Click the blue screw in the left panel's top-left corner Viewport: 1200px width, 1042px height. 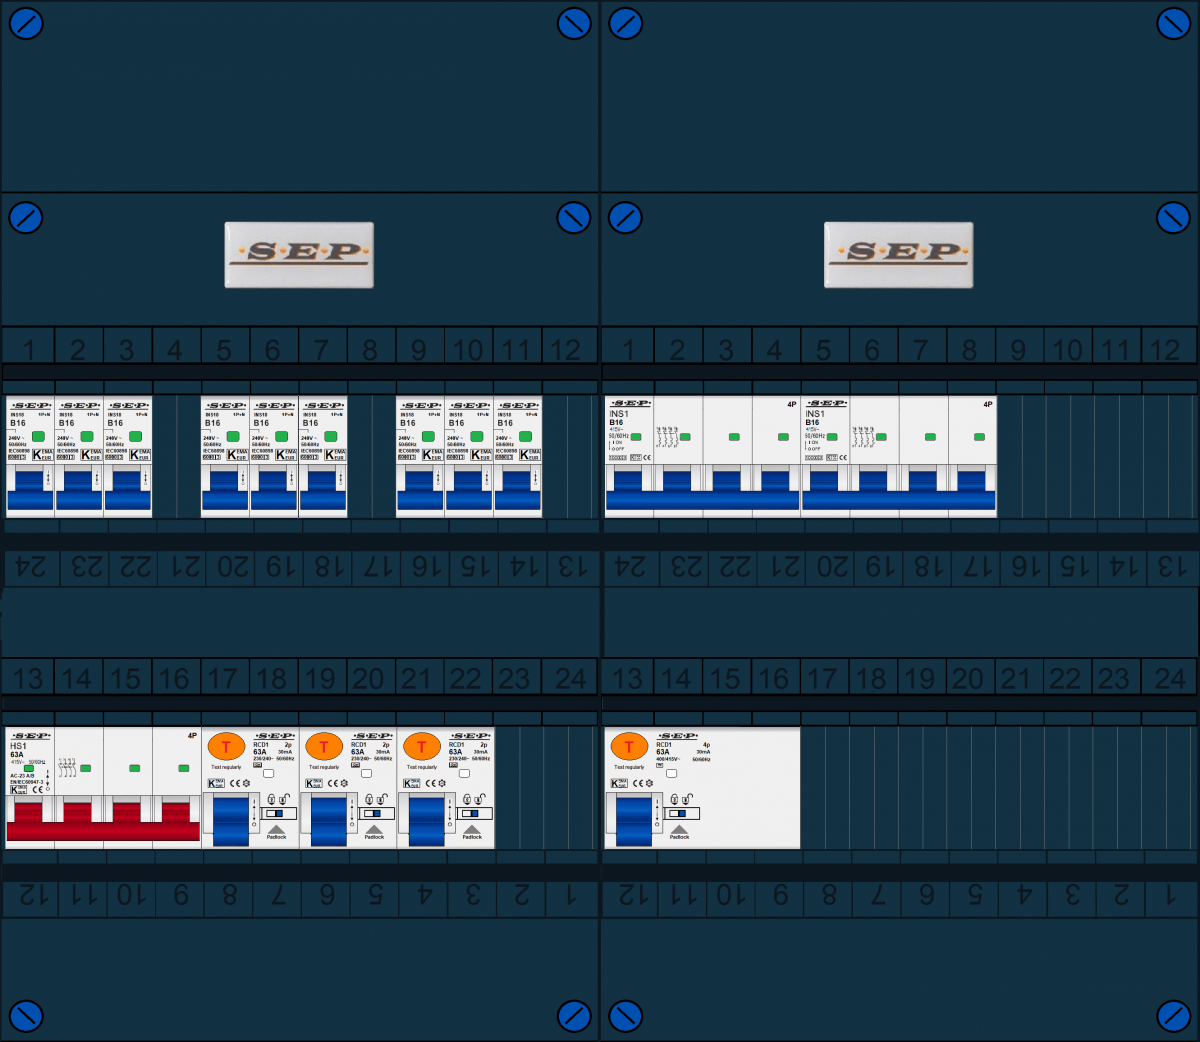[x=25, y=24]
